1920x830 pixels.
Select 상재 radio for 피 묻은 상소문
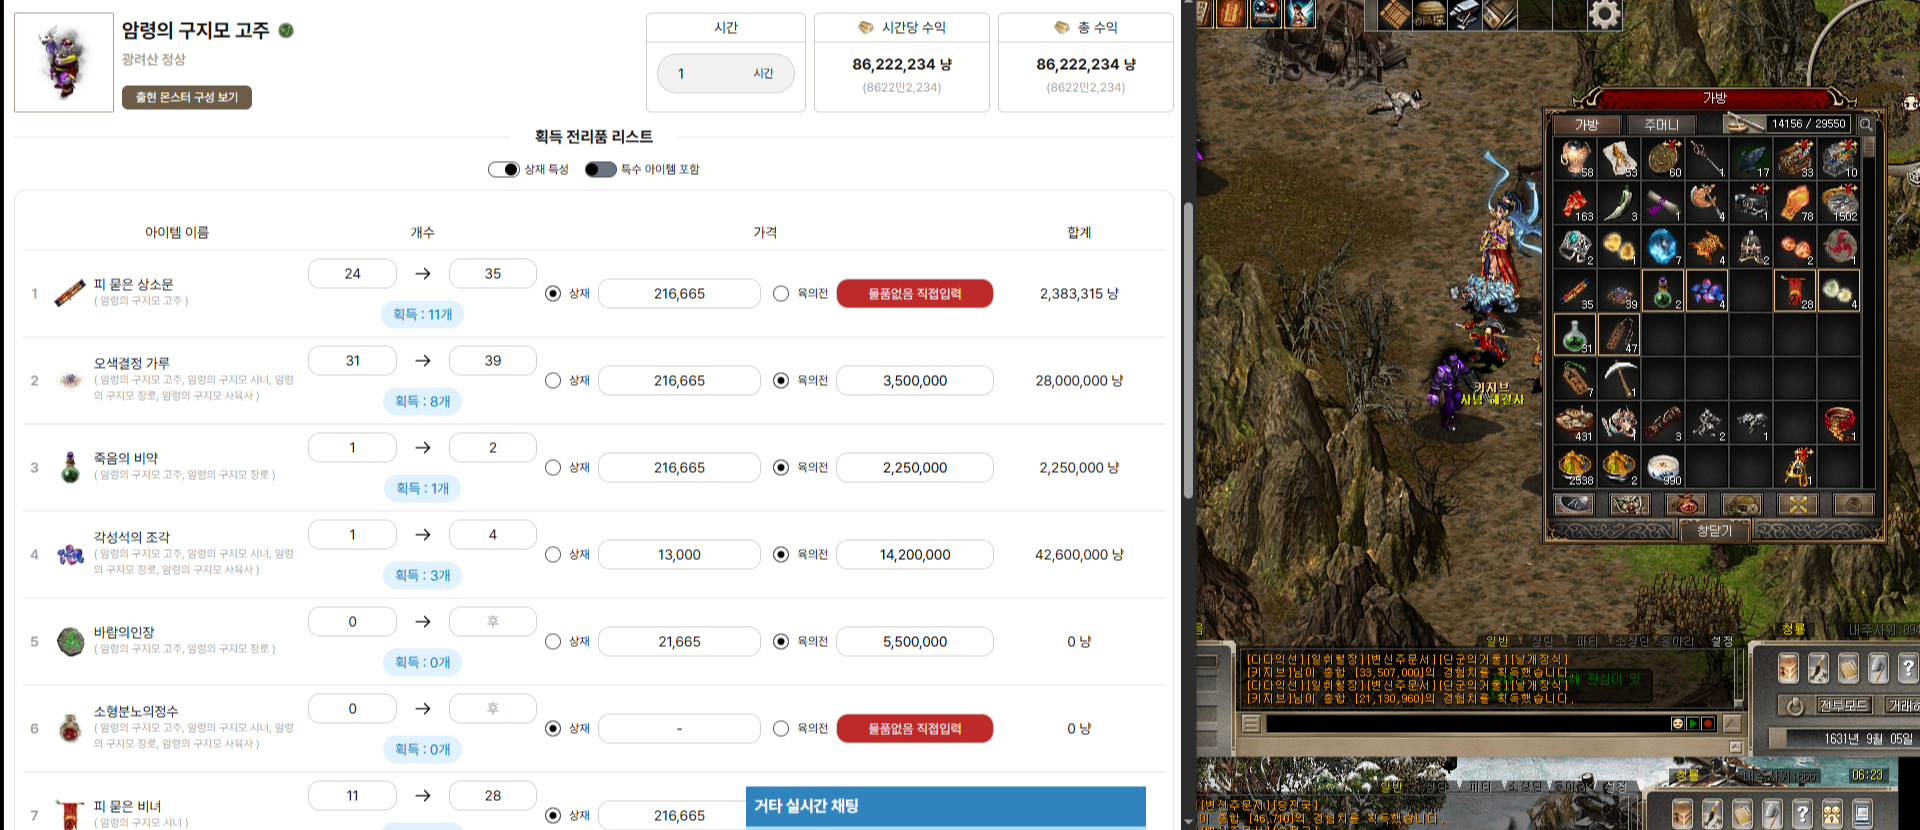pyautogui.click(x=553, y=294)
